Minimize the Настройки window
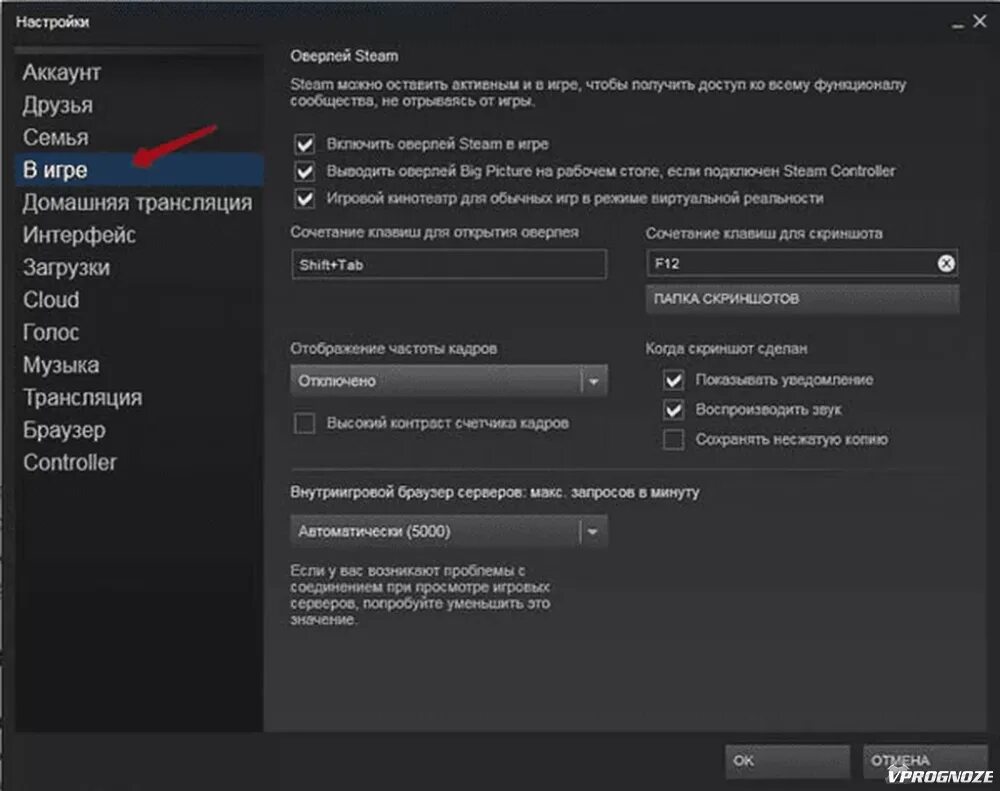The height and width of the screenshot is (791, 1000). (x=957, y=24)
